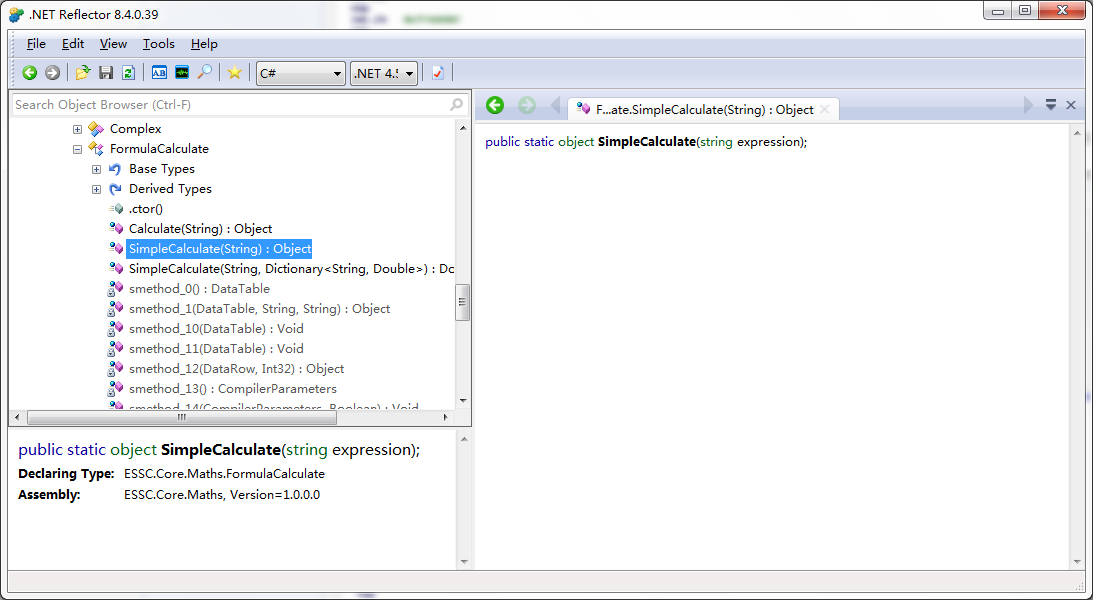Click the grey Forward toolbar arrow
This screenshot has width=1093, height=600.
pos(52,72)
